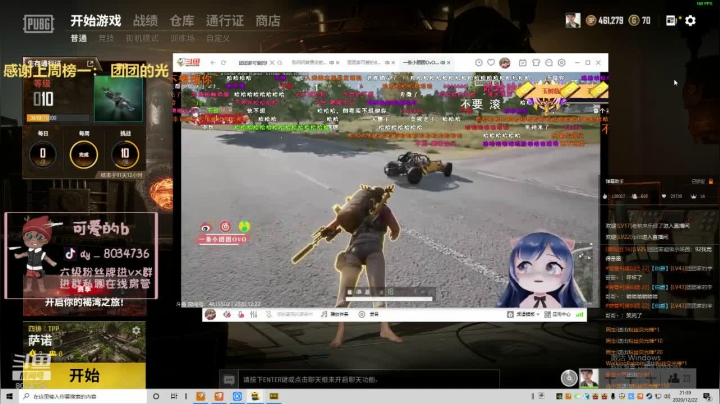
Task: Open watch history clock icon
Action: click(x=478, y=62)
